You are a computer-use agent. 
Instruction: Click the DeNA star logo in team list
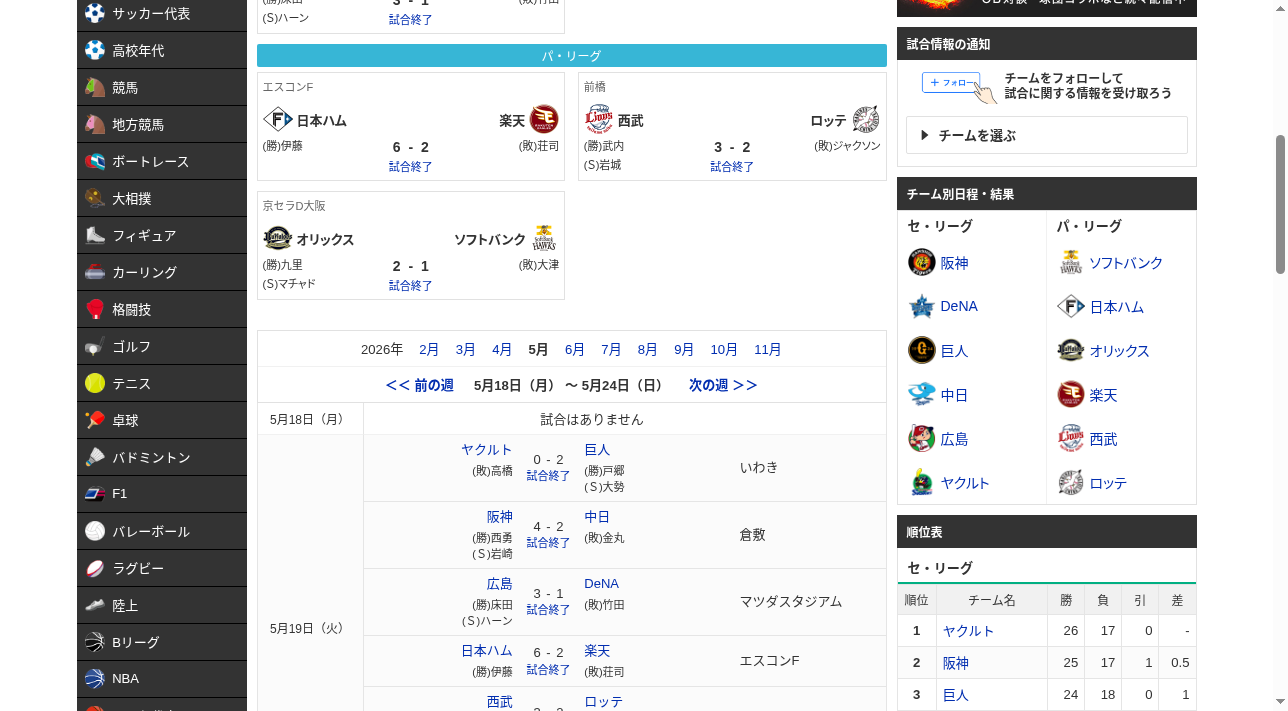[921, 306]
